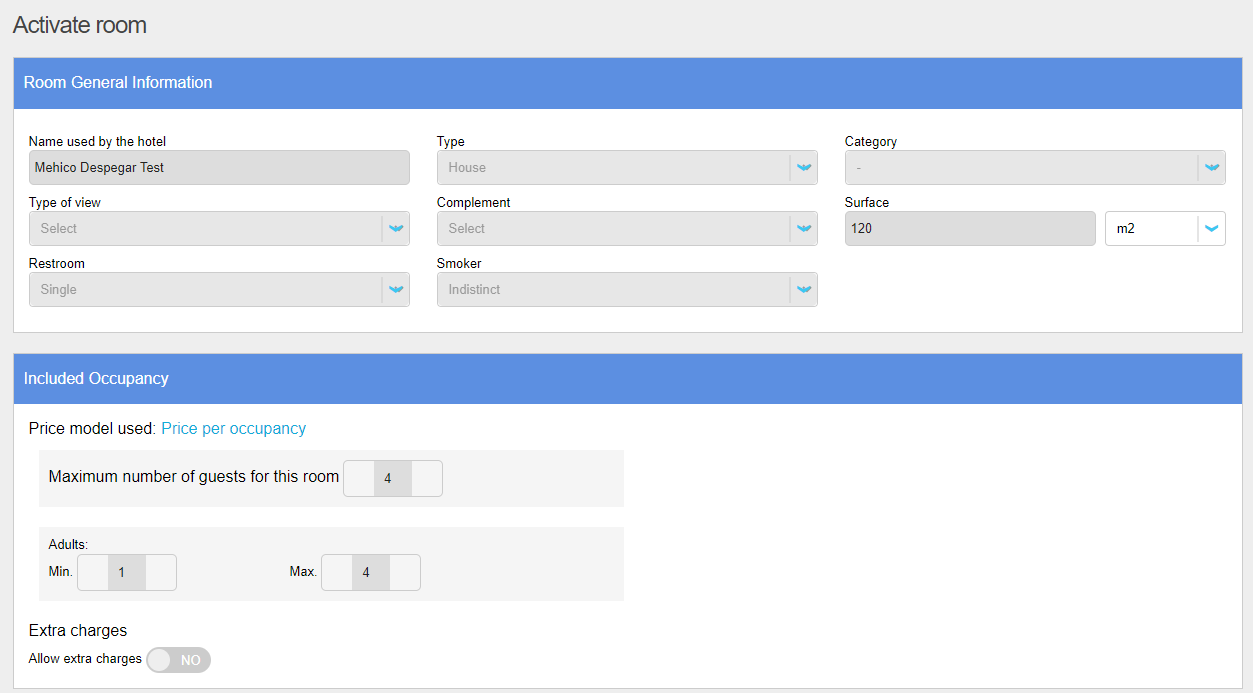Increase the Adults Max. value
This screenshot has width=1253, height=693.
click(404, 573)
